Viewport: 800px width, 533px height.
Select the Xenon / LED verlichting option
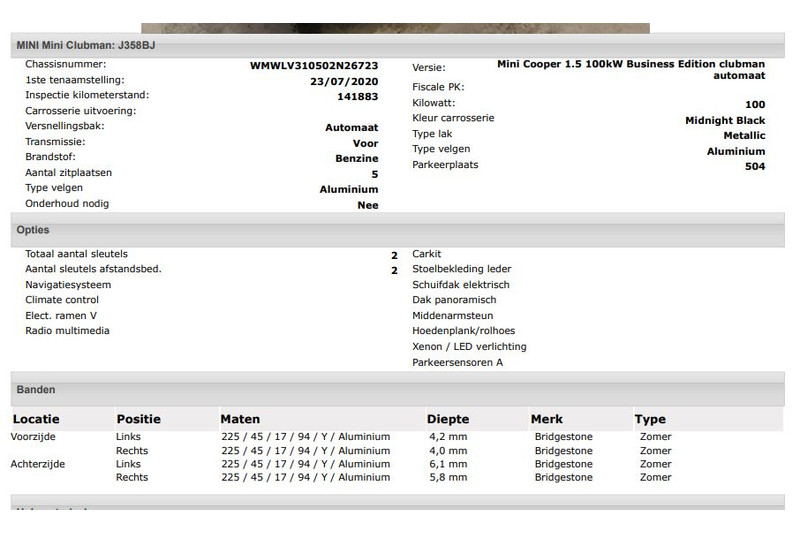pyautogui.click(x=469, y=347)
